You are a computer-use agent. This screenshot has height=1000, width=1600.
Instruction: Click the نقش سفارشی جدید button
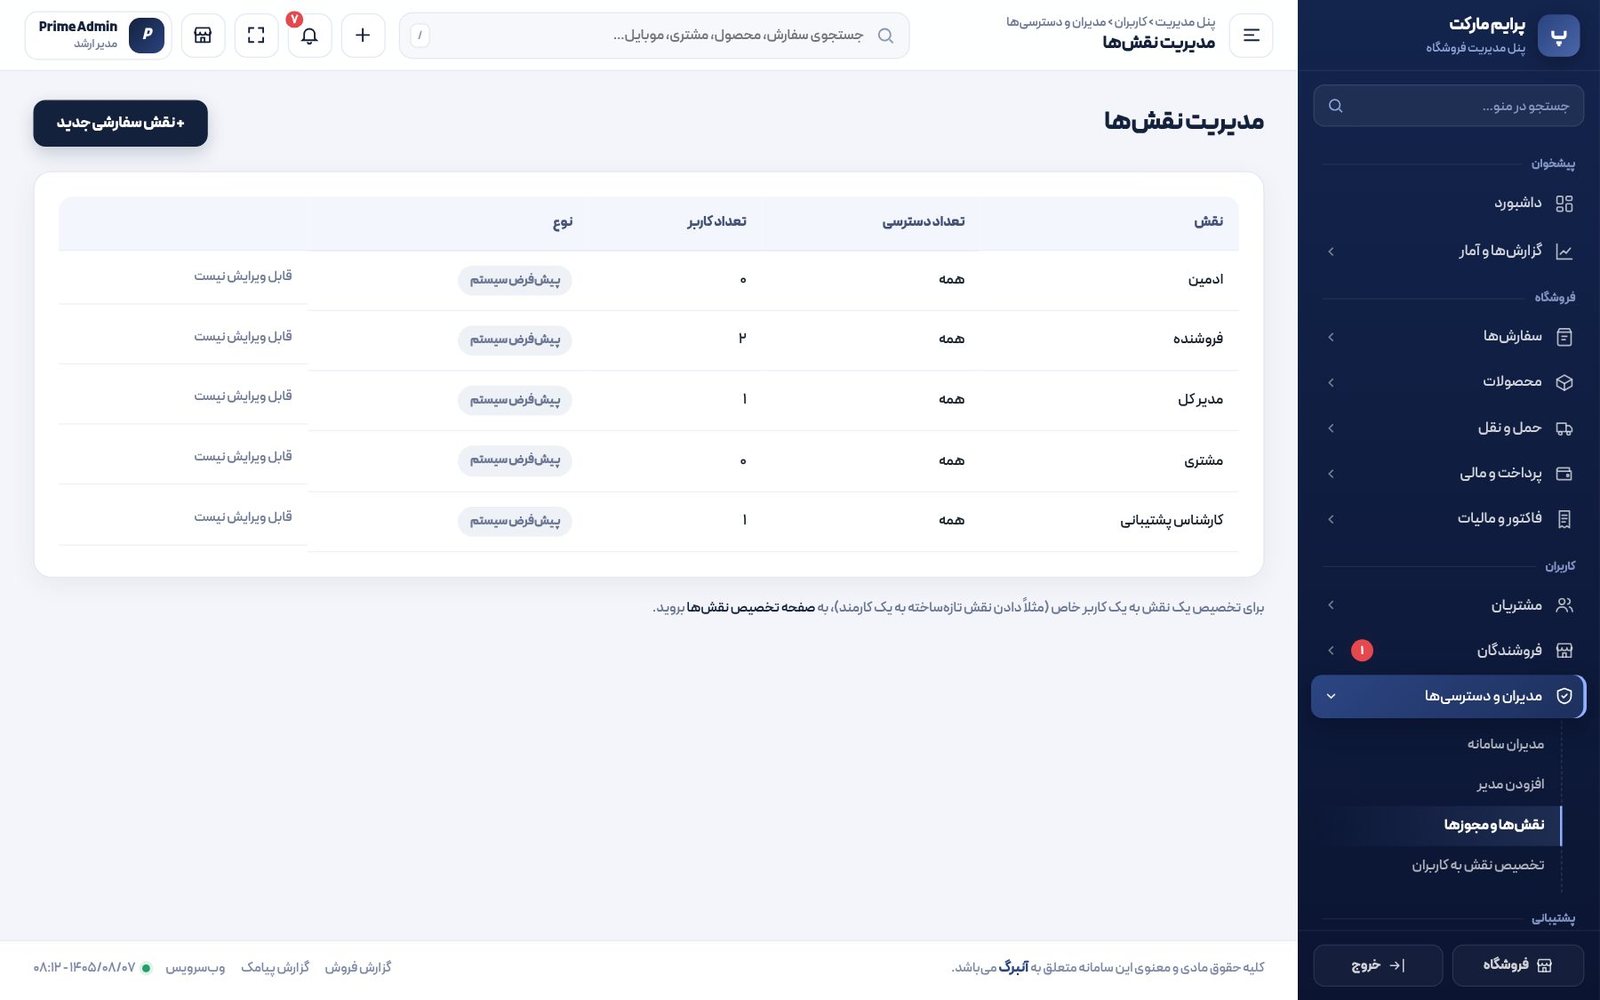point(120,123)
